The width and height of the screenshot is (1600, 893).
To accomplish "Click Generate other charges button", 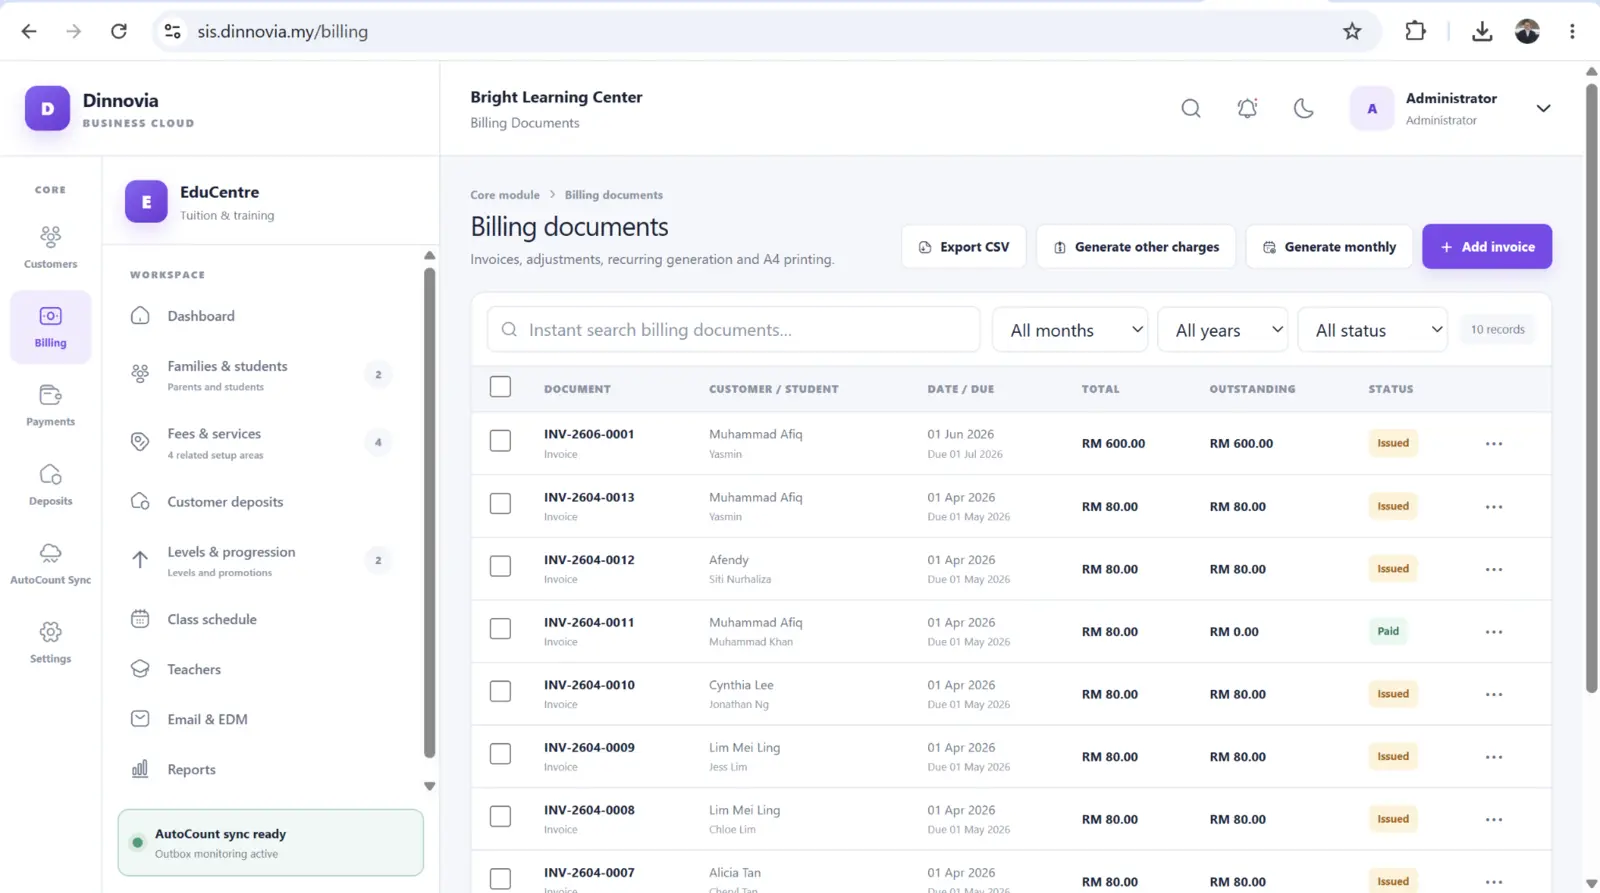I will tap(1135, 247).
